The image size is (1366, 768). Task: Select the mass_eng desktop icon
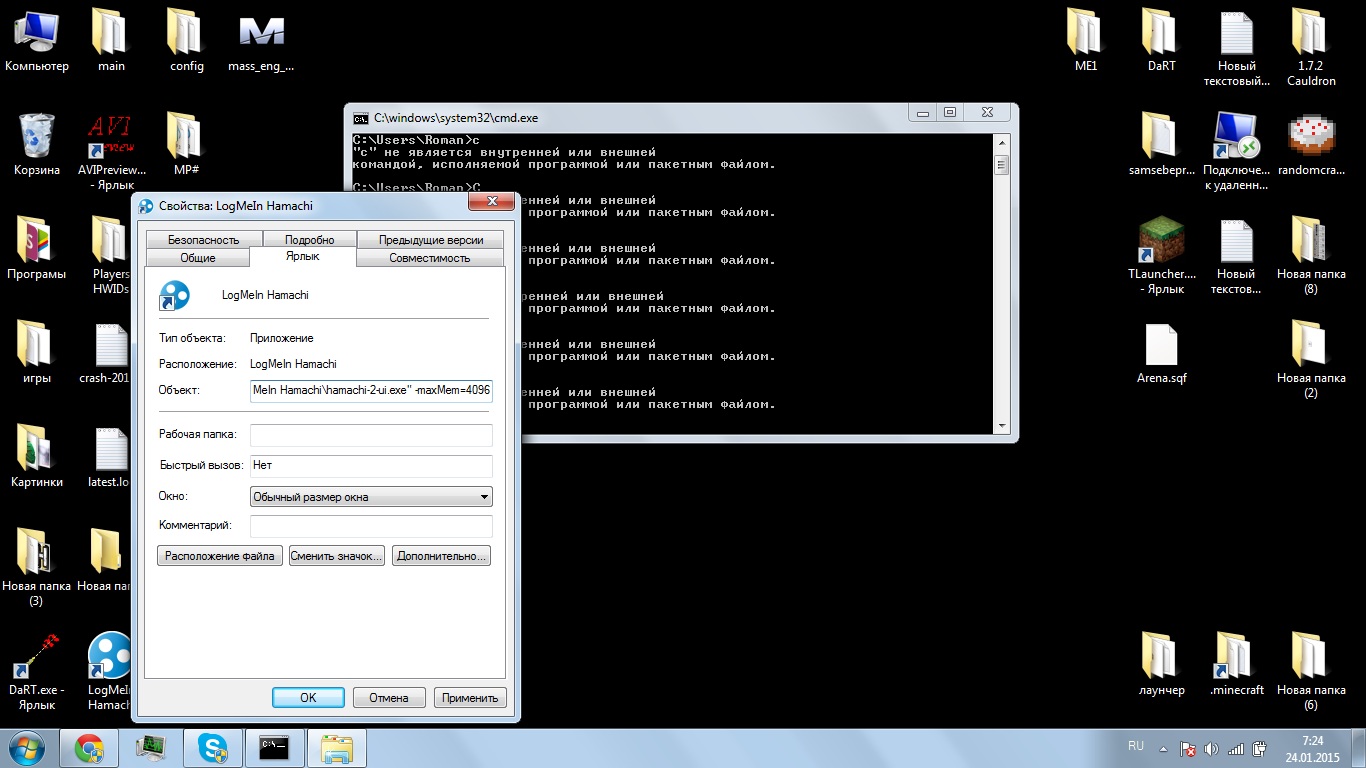[x=262, y=40]
